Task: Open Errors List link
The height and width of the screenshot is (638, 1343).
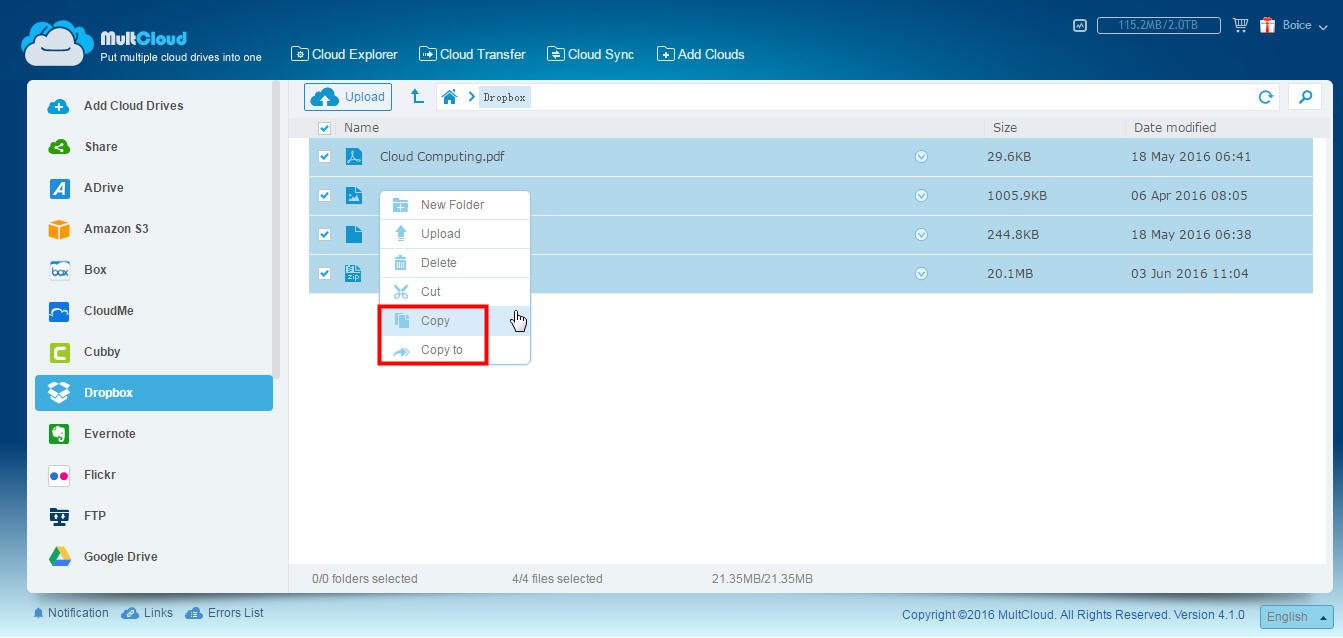Action: tap(224, 613)
